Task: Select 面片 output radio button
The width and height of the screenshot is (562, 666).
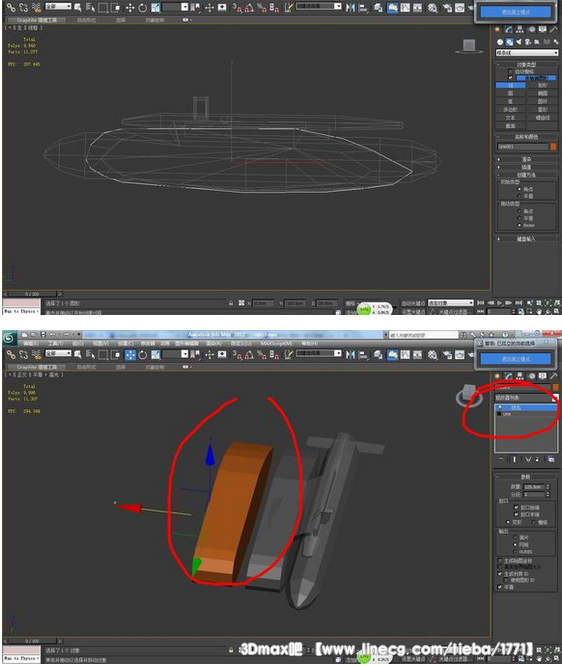Action: click(x=515, y=537)
